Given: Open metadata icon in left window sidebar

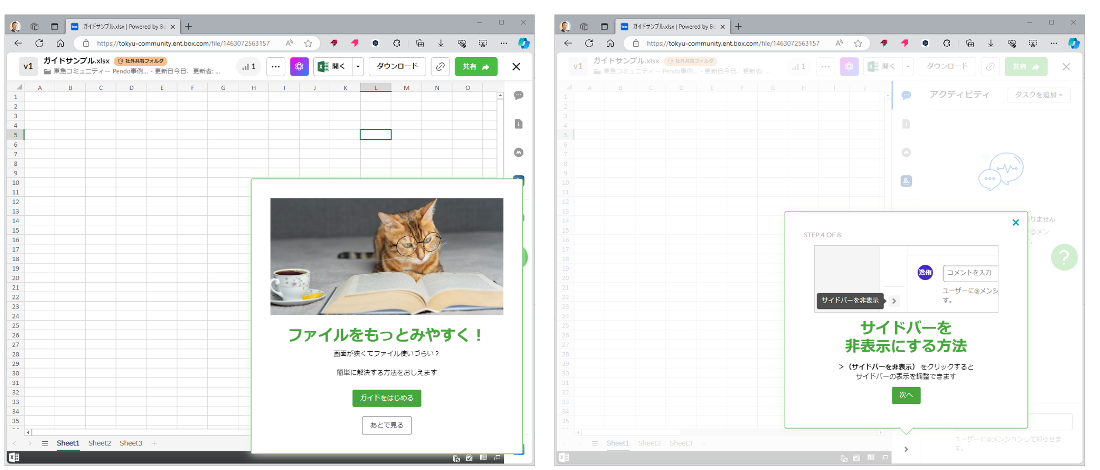Looking at the screenshot, I should pos(518,152).
